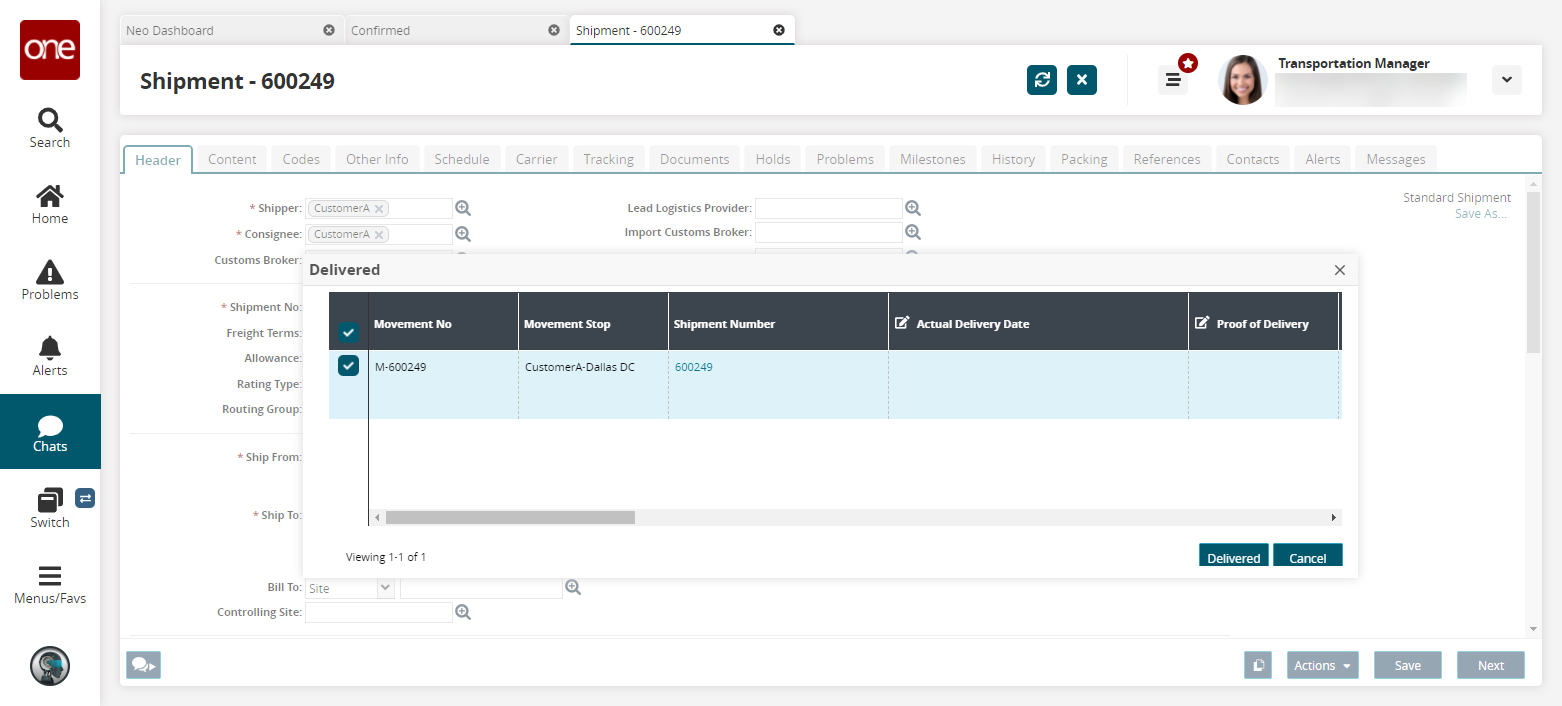The height and width of the screenshot is (706, 1562).
Task: Go to Problems in sidebar
Action: click(x=49, y=280)
